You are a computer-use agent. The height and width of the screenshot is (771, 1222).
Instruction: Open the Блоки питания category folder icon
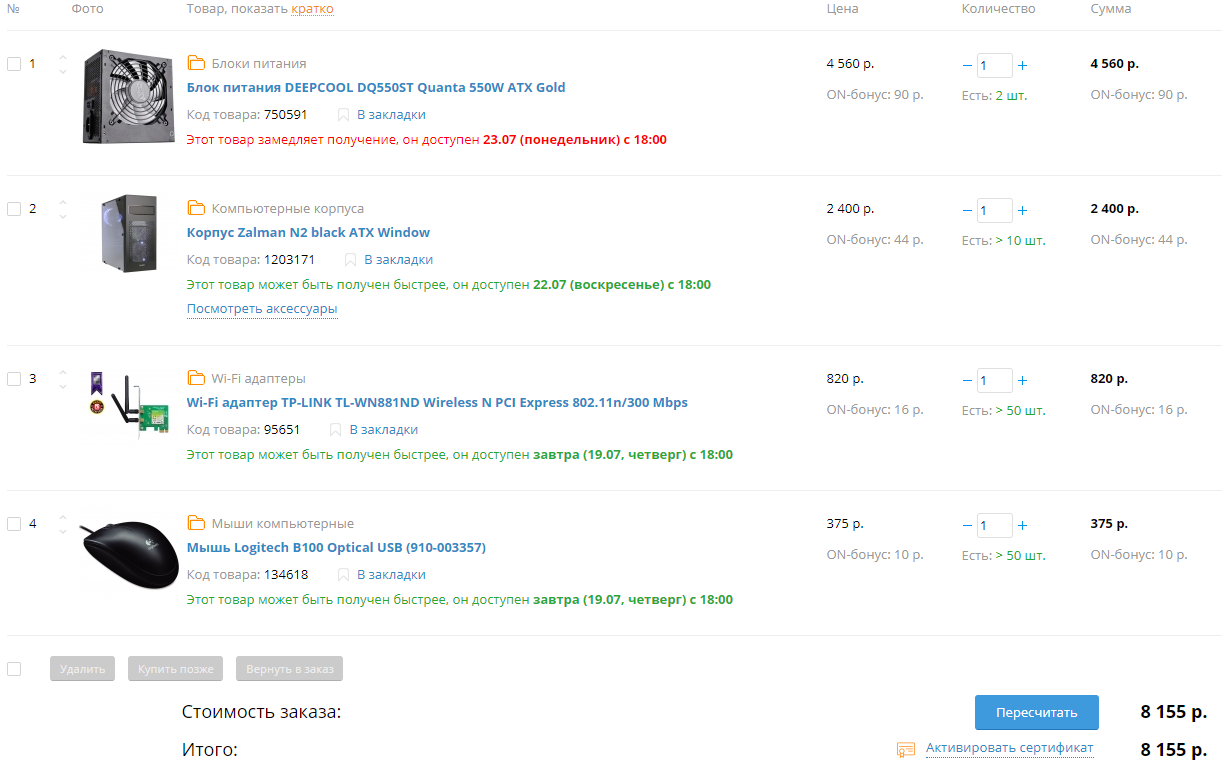pos(196,63)
